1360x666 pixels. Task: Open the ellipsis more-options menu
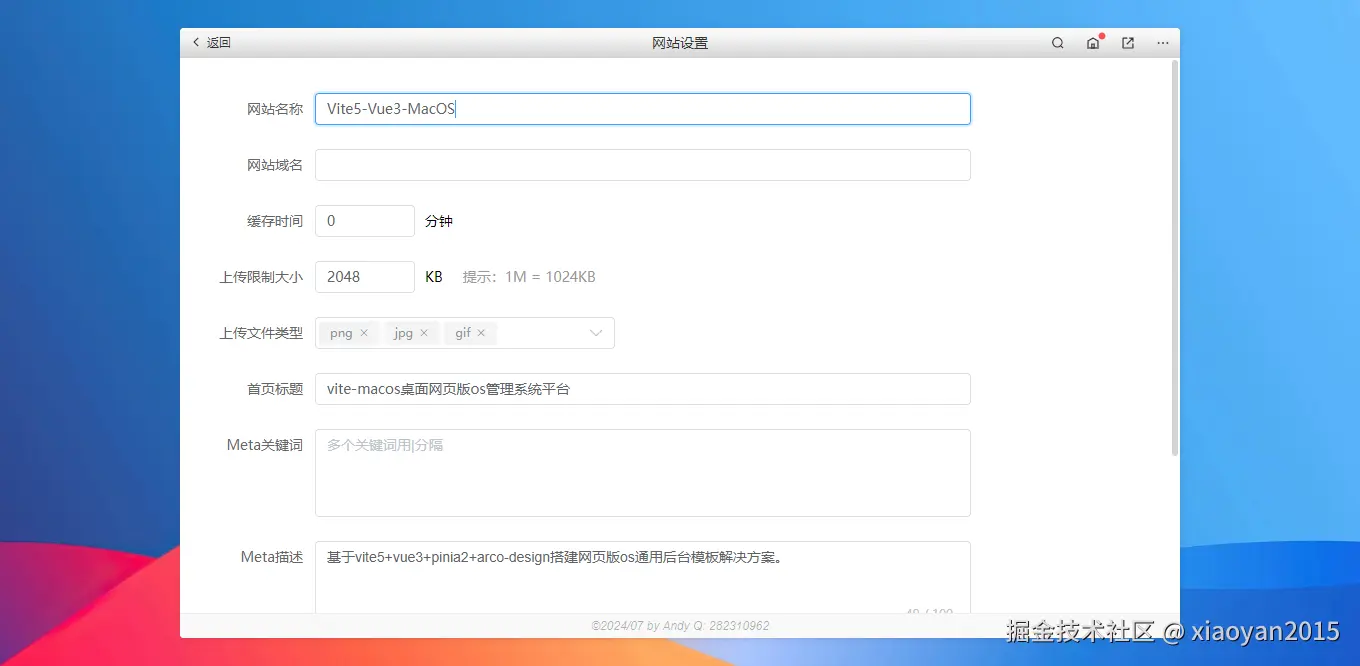click(1162, 43)
